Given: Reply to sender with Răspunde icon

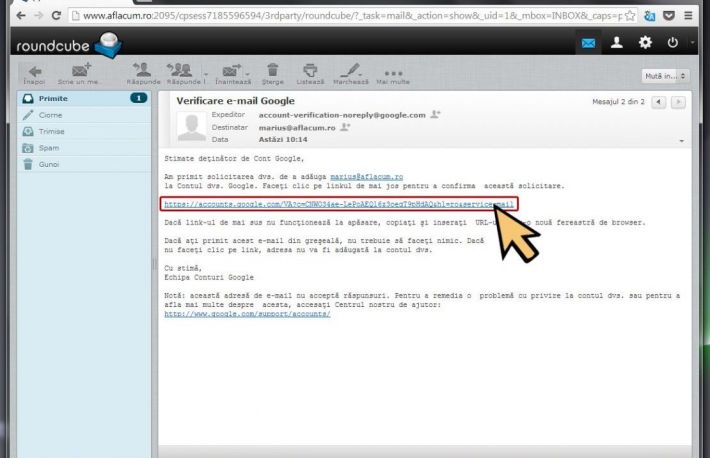Looking at the screenshot, I should pos(143,73).
